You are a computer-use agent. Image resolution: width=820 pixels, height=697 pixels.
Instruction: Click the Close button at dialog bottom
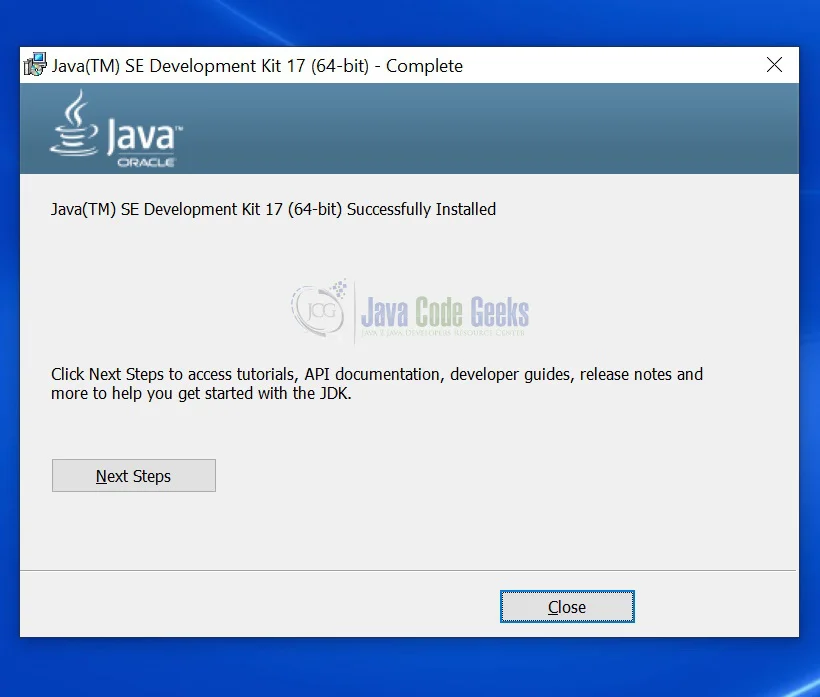(x=567, y=607)
